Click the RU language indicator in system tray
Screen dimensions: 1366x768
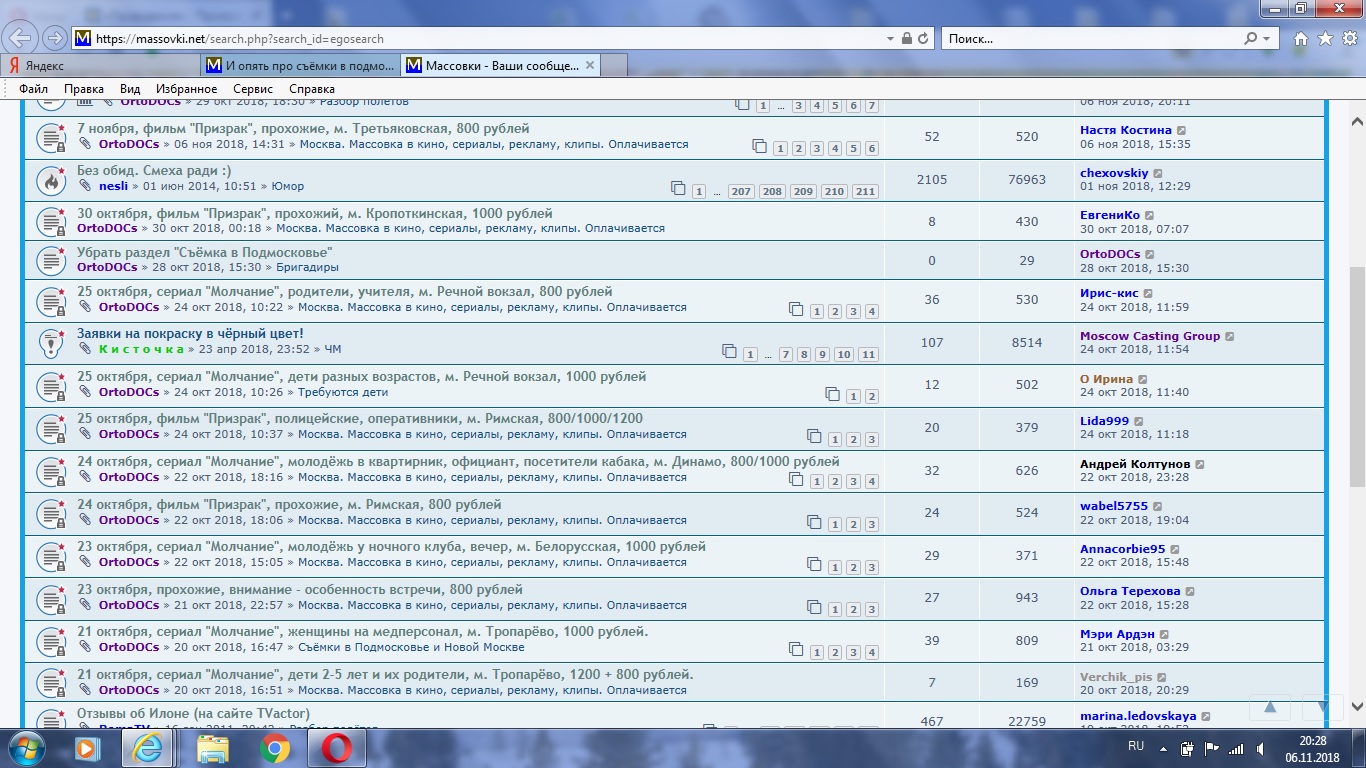[x=1136, y=747]
